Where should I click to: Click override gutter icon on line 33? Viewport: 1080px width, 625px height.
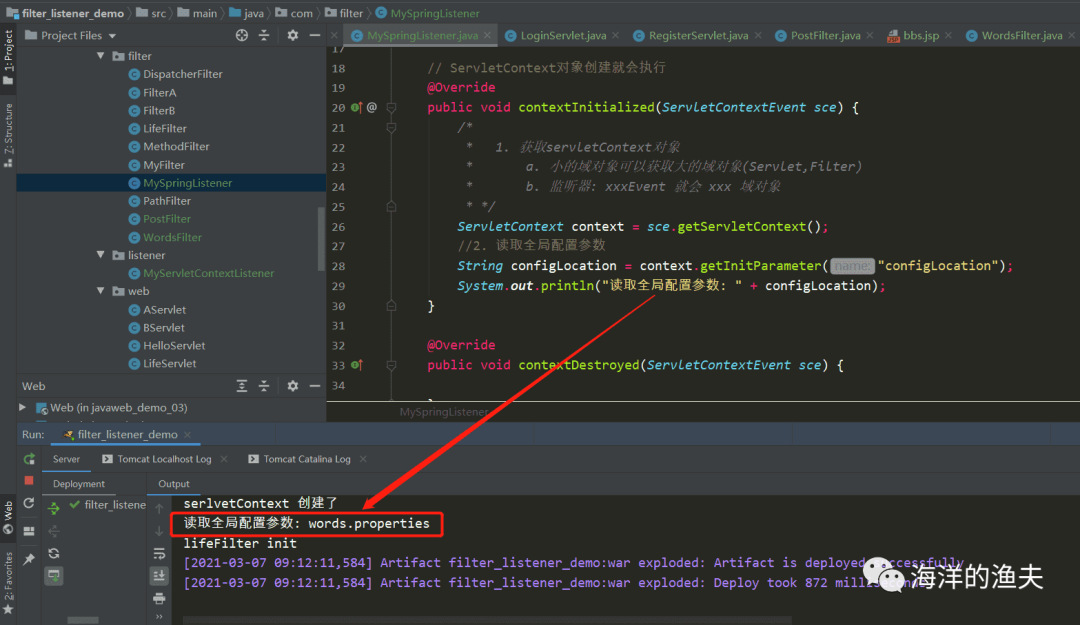tap(356, 365)
